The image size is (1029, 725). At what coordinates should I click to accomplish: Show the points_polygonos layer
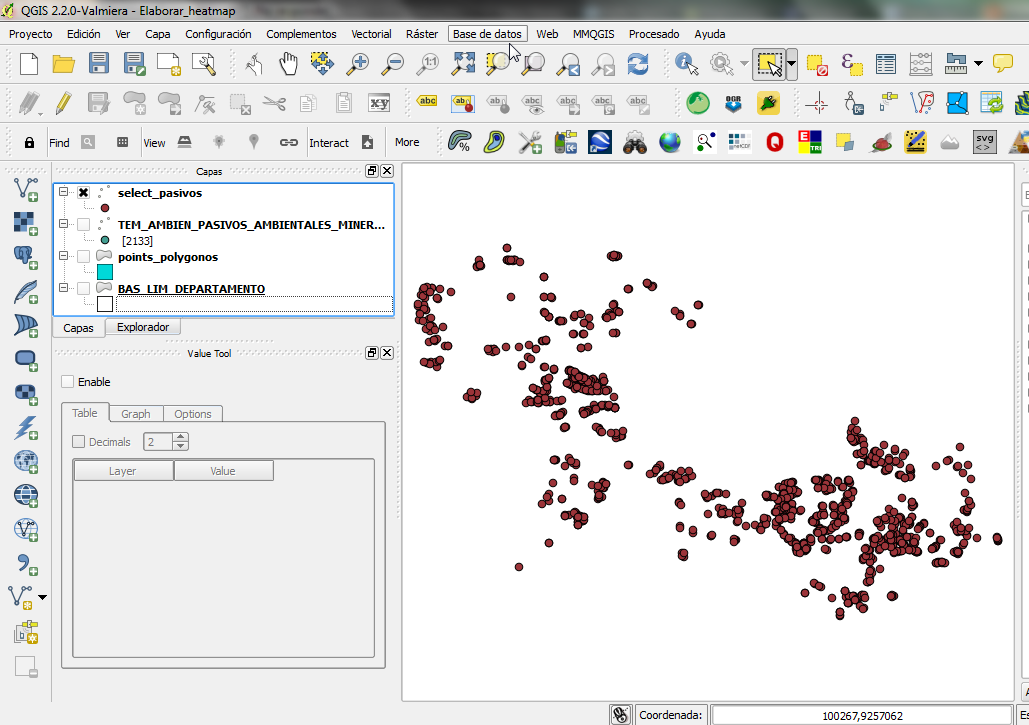coord(83,256)
